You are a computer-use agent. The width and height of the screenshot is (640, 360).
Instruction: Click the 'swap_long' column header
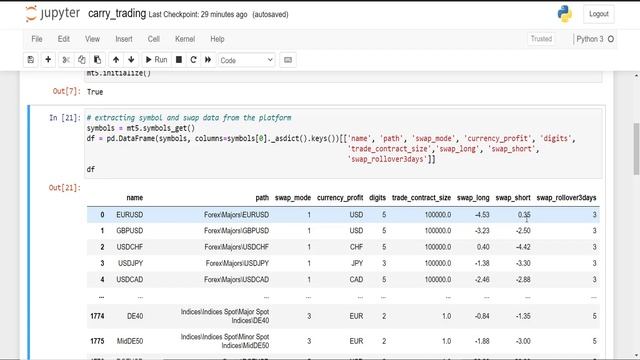pos(473,198)
